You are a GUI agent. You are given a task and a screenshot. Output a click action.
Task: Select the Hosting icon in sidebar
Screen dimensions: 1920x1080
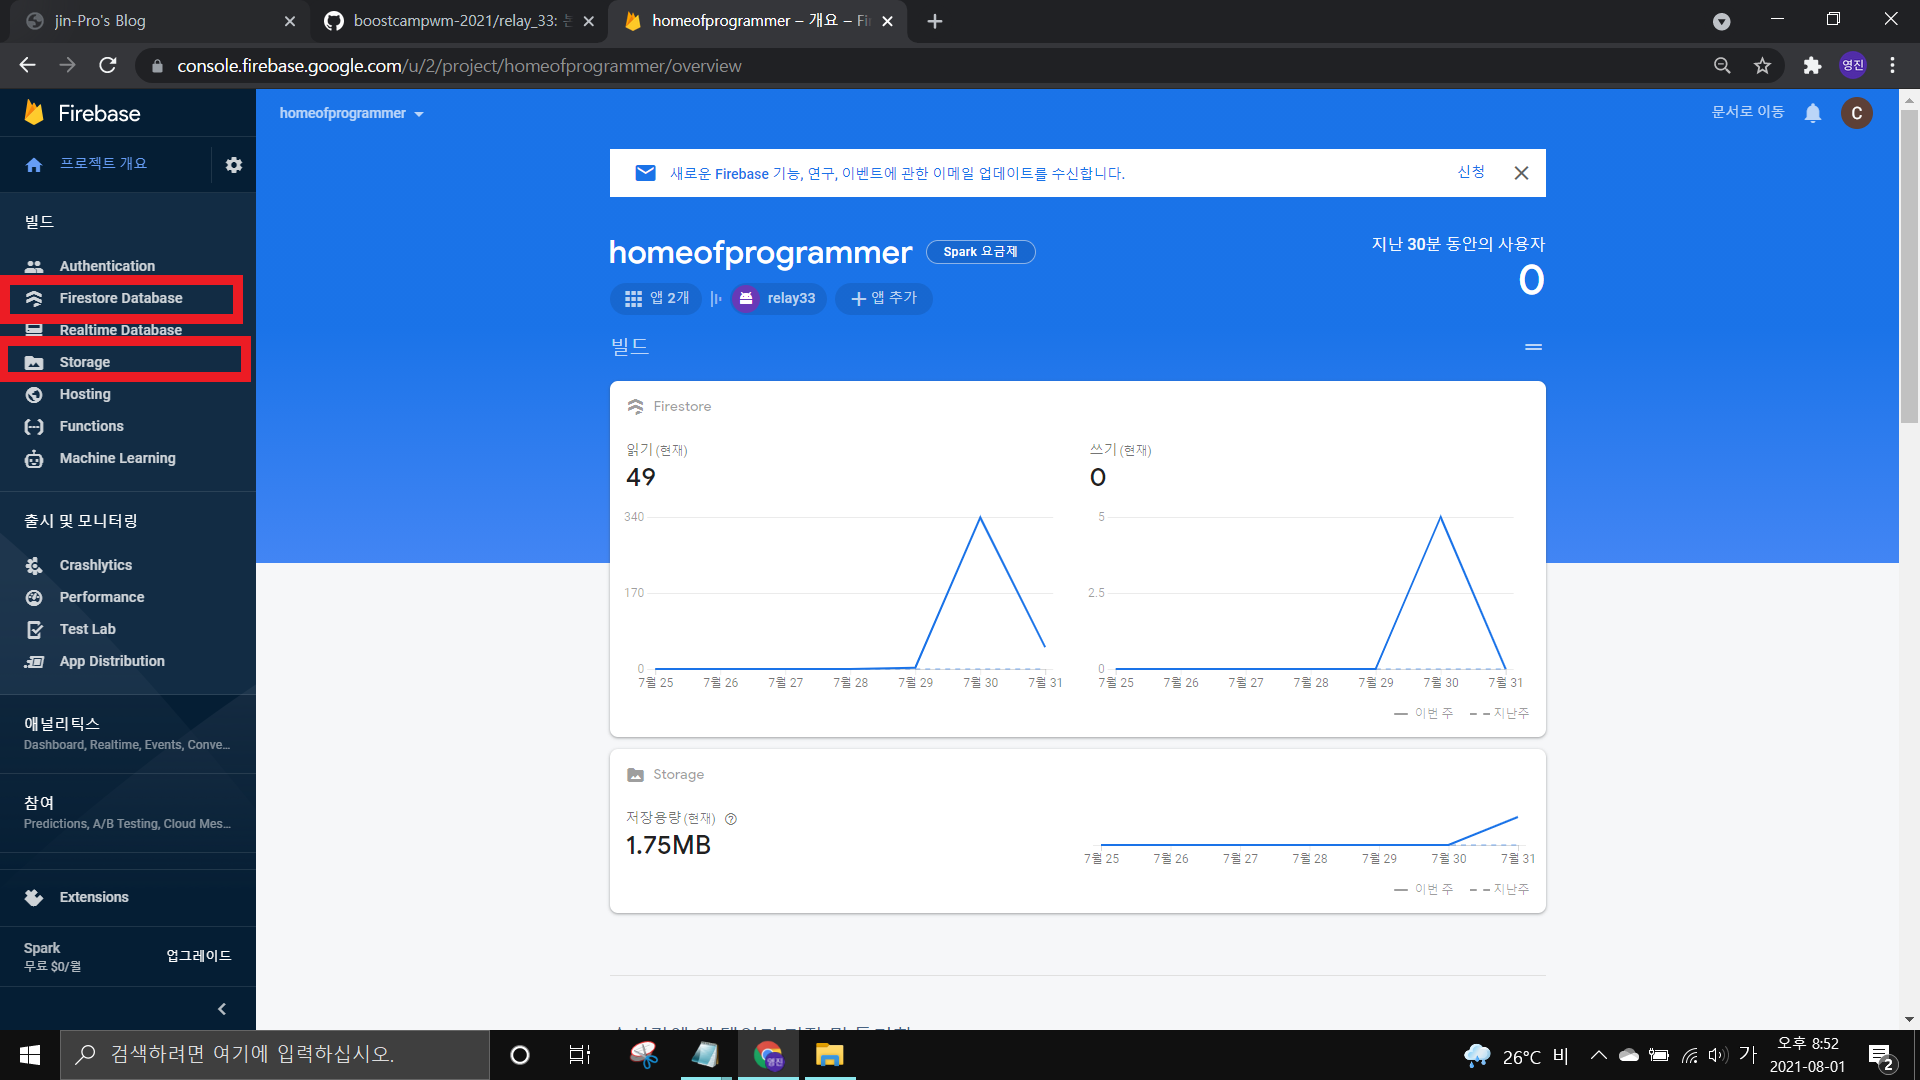34,394
